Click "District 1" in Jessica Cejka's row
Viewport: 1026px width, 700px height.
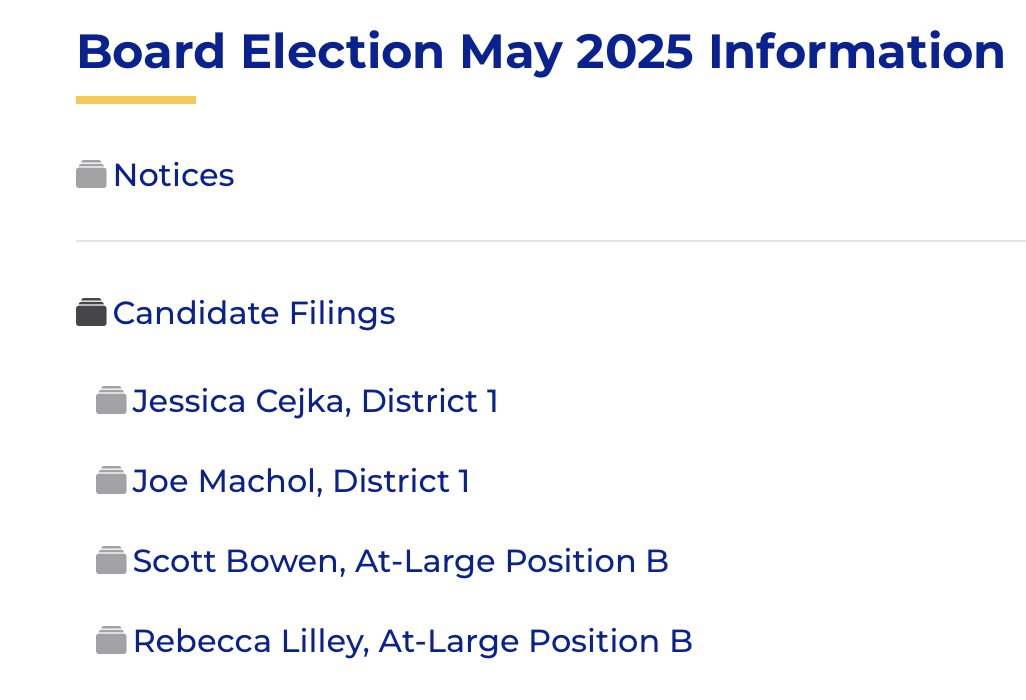[x=430, y=401]
